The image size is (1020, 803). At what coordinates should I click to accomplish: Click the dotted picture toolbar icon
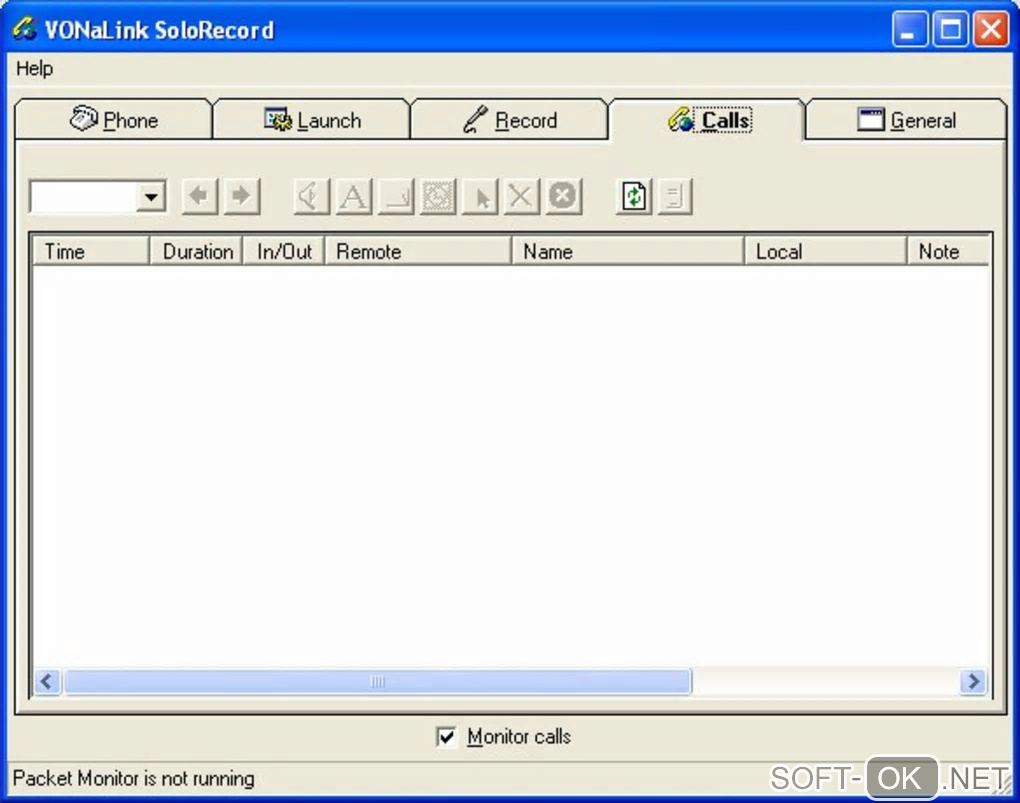coord(438,196)
